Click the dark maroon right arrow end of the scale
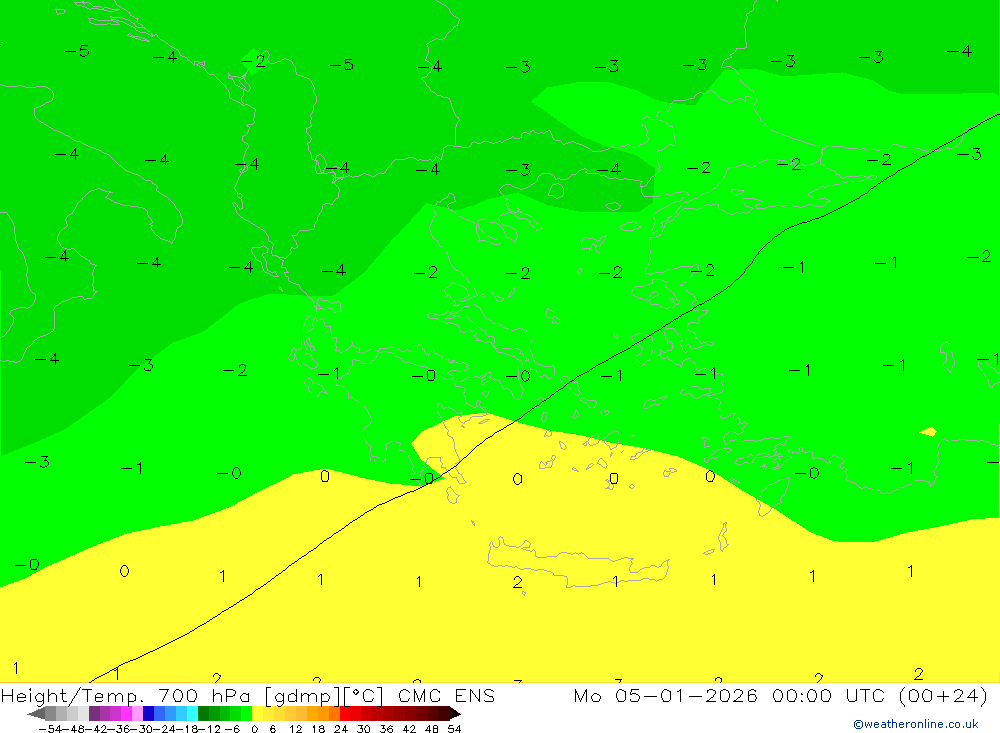The height and width of the screenshot is (733, 1000). coord(454,714)
